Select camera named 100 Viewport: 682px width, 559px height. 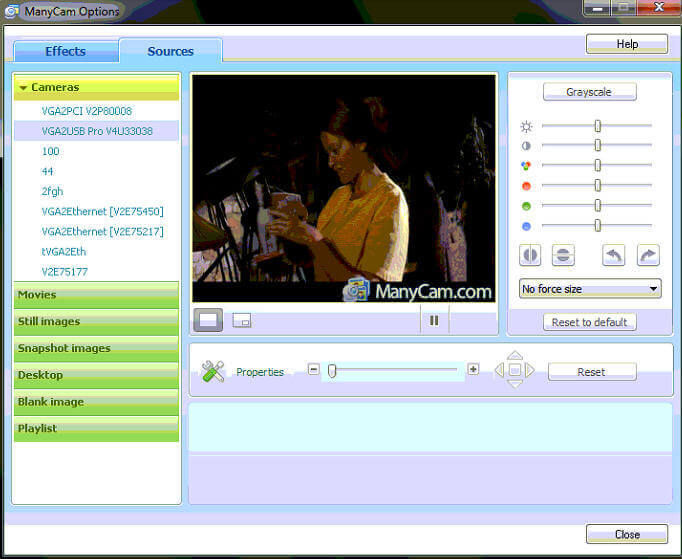click(x=96, y=151)
